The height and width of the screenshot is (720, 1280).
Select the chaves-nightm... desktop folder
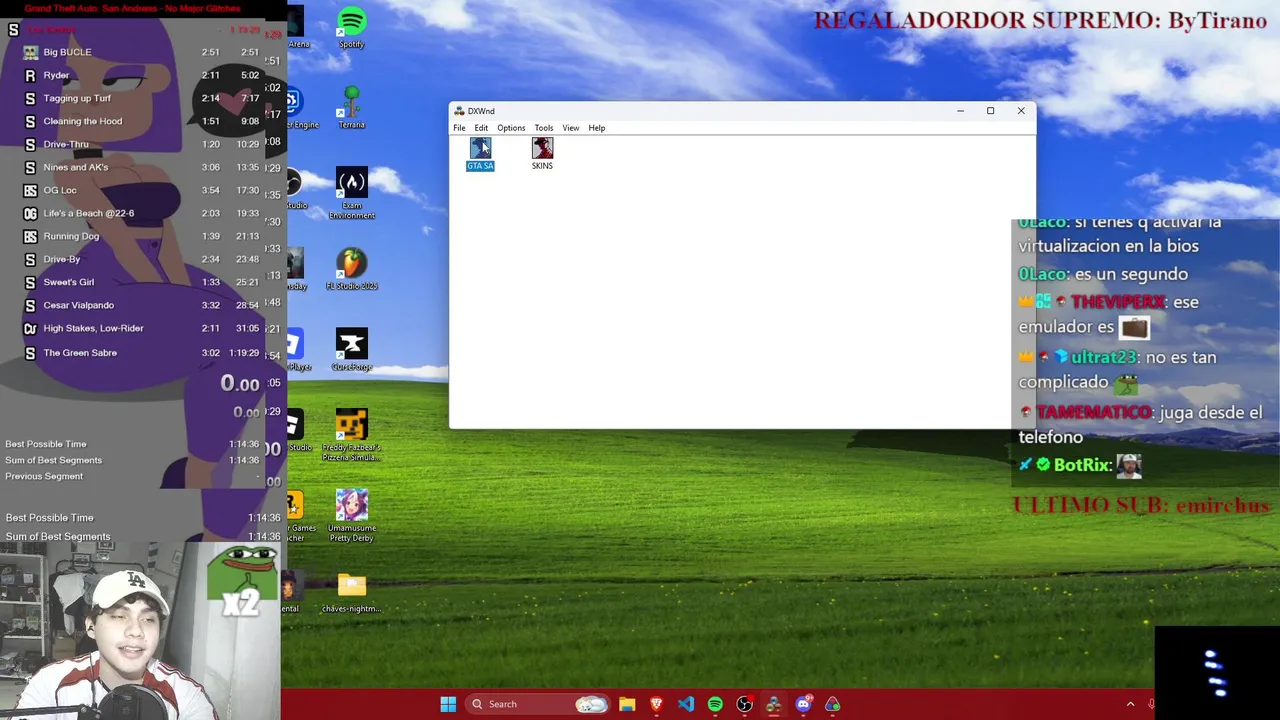(351, 592)
